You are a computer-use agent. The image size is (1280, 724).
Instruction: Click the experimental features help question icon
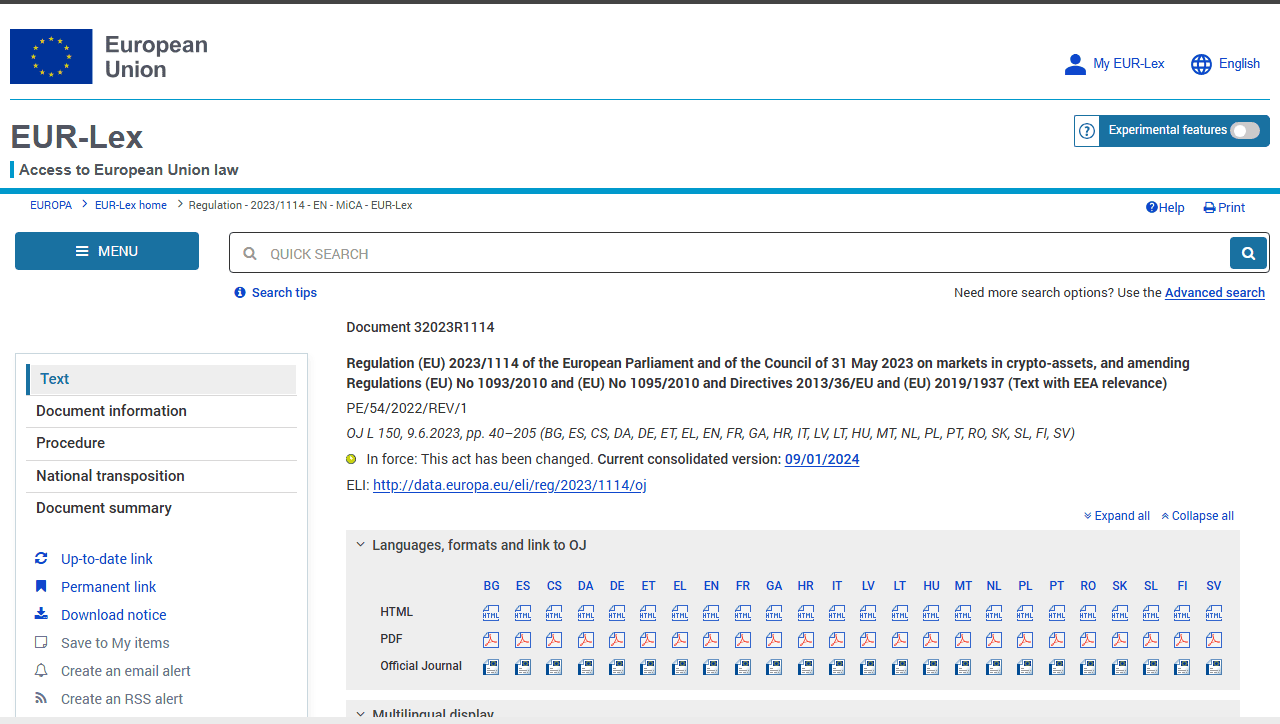coord(1087,131)
